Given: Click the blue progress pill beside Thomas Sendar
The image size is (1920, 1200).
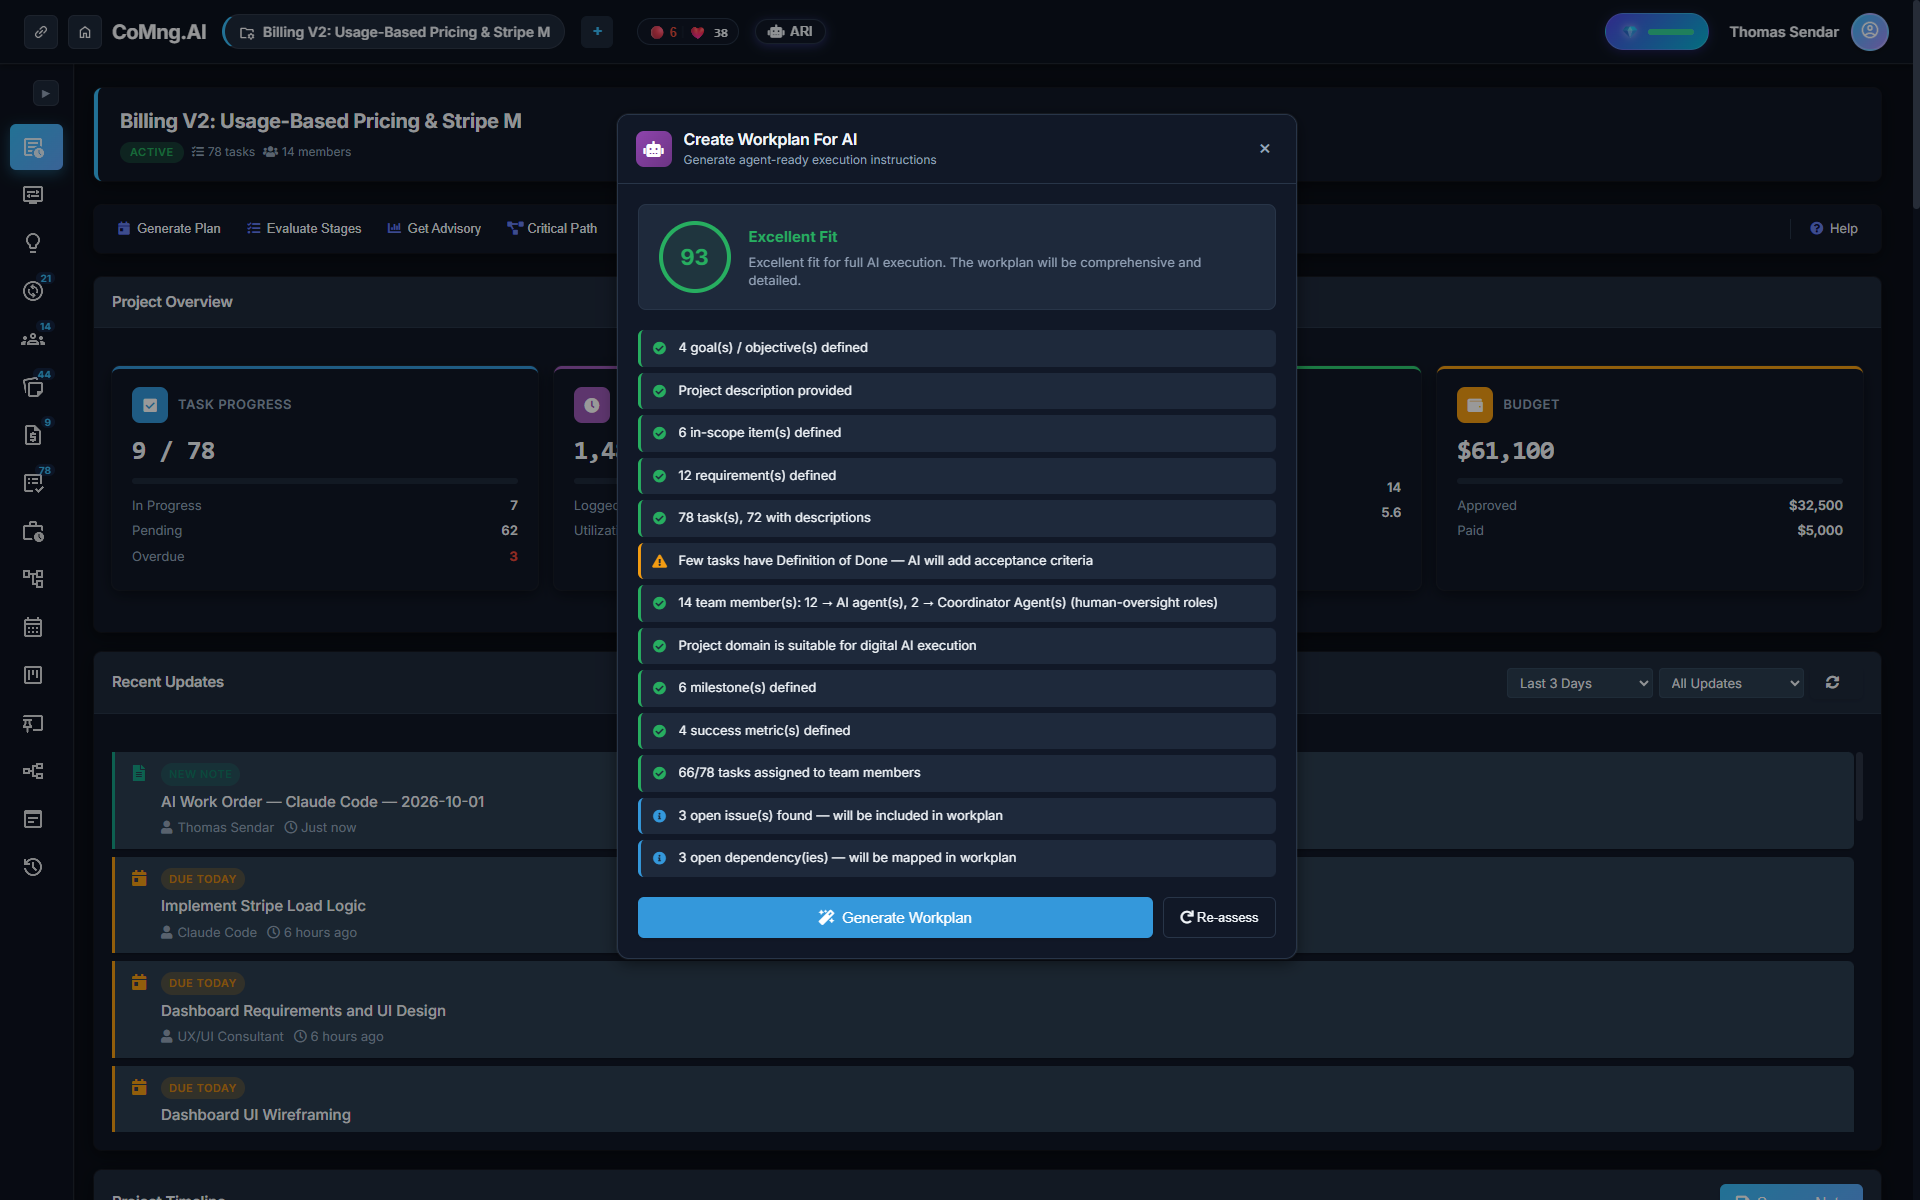Looking at the screenshot, I should (x=1657, y=32).
